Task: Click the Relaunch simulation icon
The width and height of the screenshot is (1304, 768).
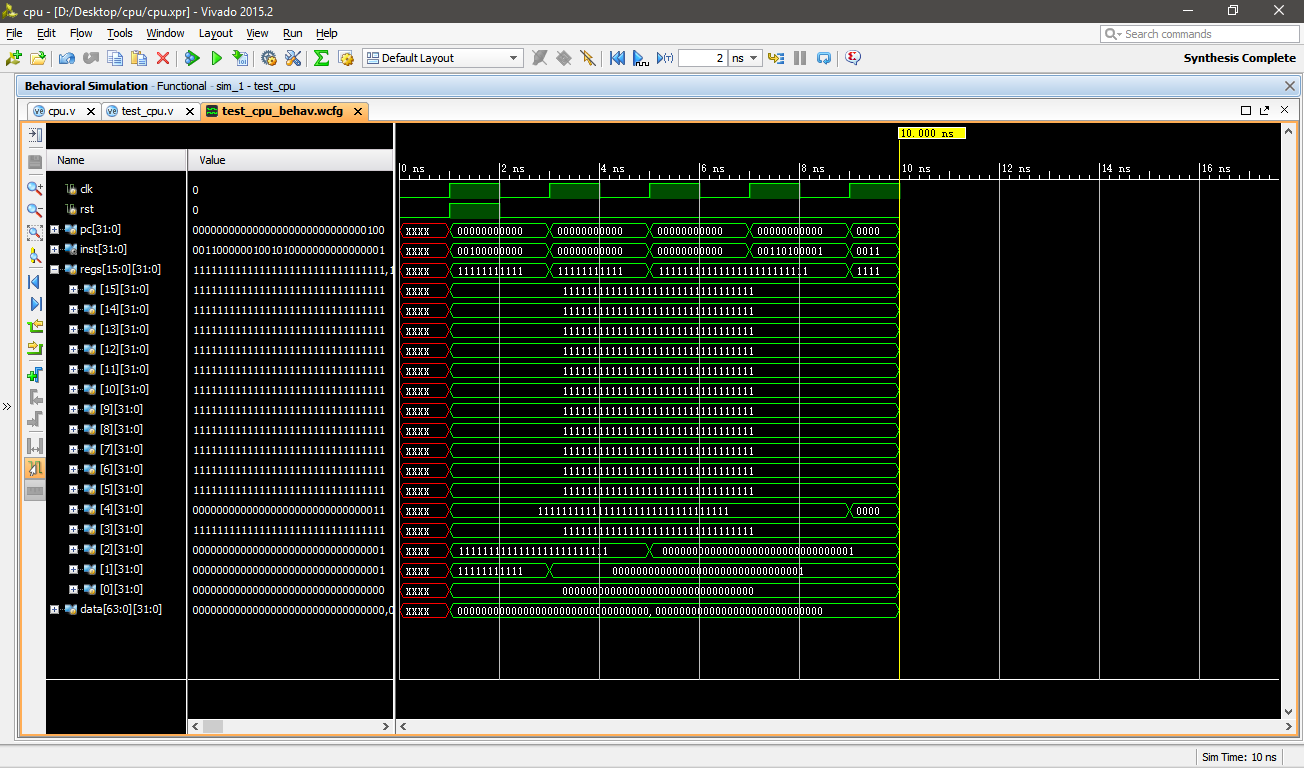Action: pos(824,58)
